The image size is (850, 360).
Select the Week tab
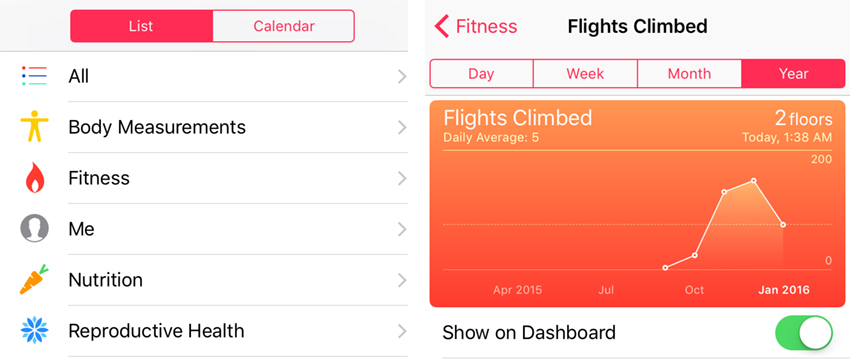pos(585,74)
